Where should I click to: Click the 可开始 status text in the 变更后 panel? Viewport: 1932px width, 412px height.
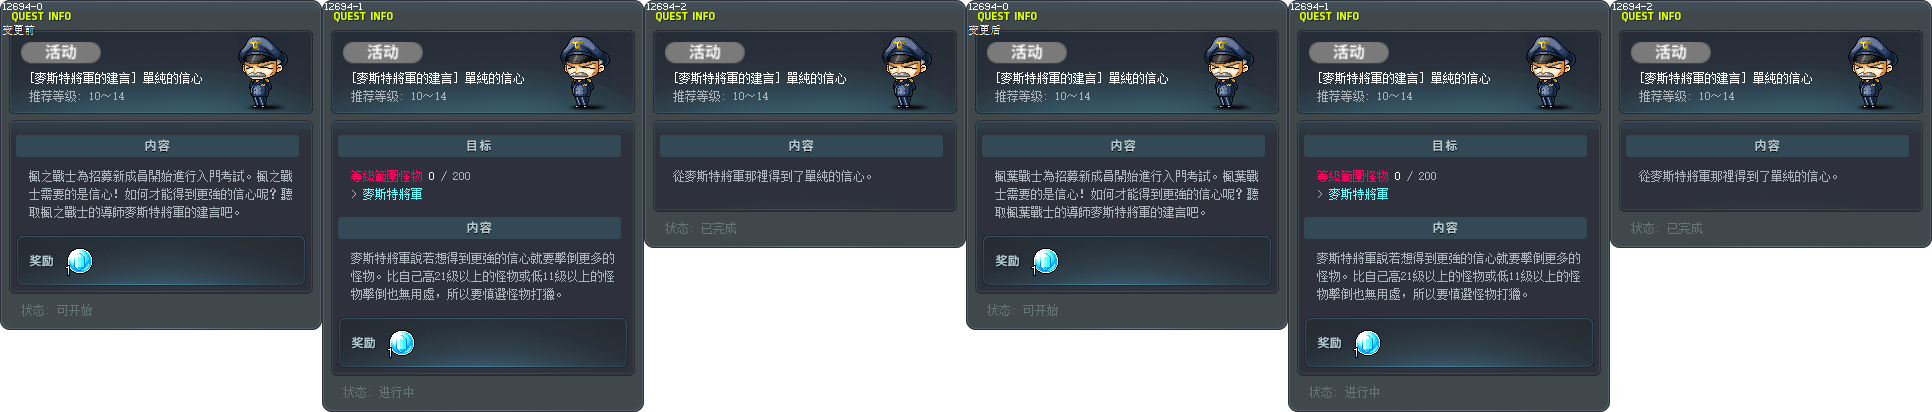click(1040, 310)
